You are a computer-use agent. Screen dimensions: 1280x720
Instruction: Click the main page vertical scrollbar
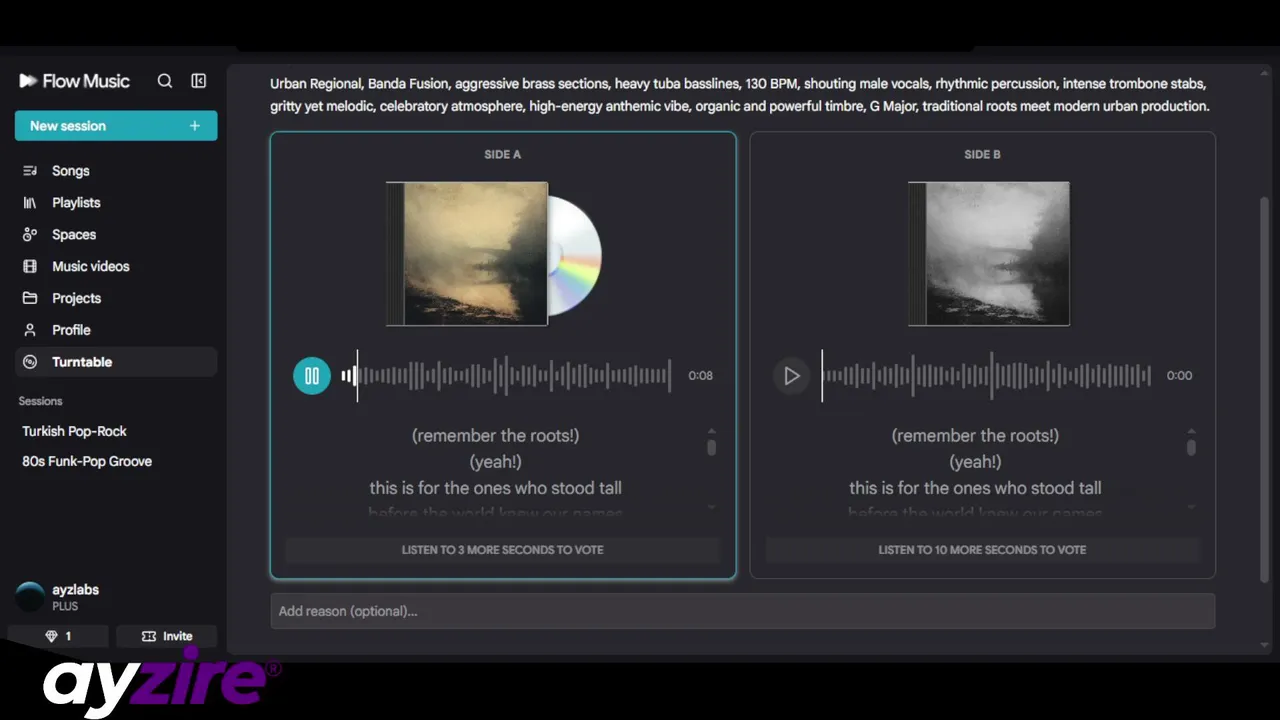point(1264,390)
